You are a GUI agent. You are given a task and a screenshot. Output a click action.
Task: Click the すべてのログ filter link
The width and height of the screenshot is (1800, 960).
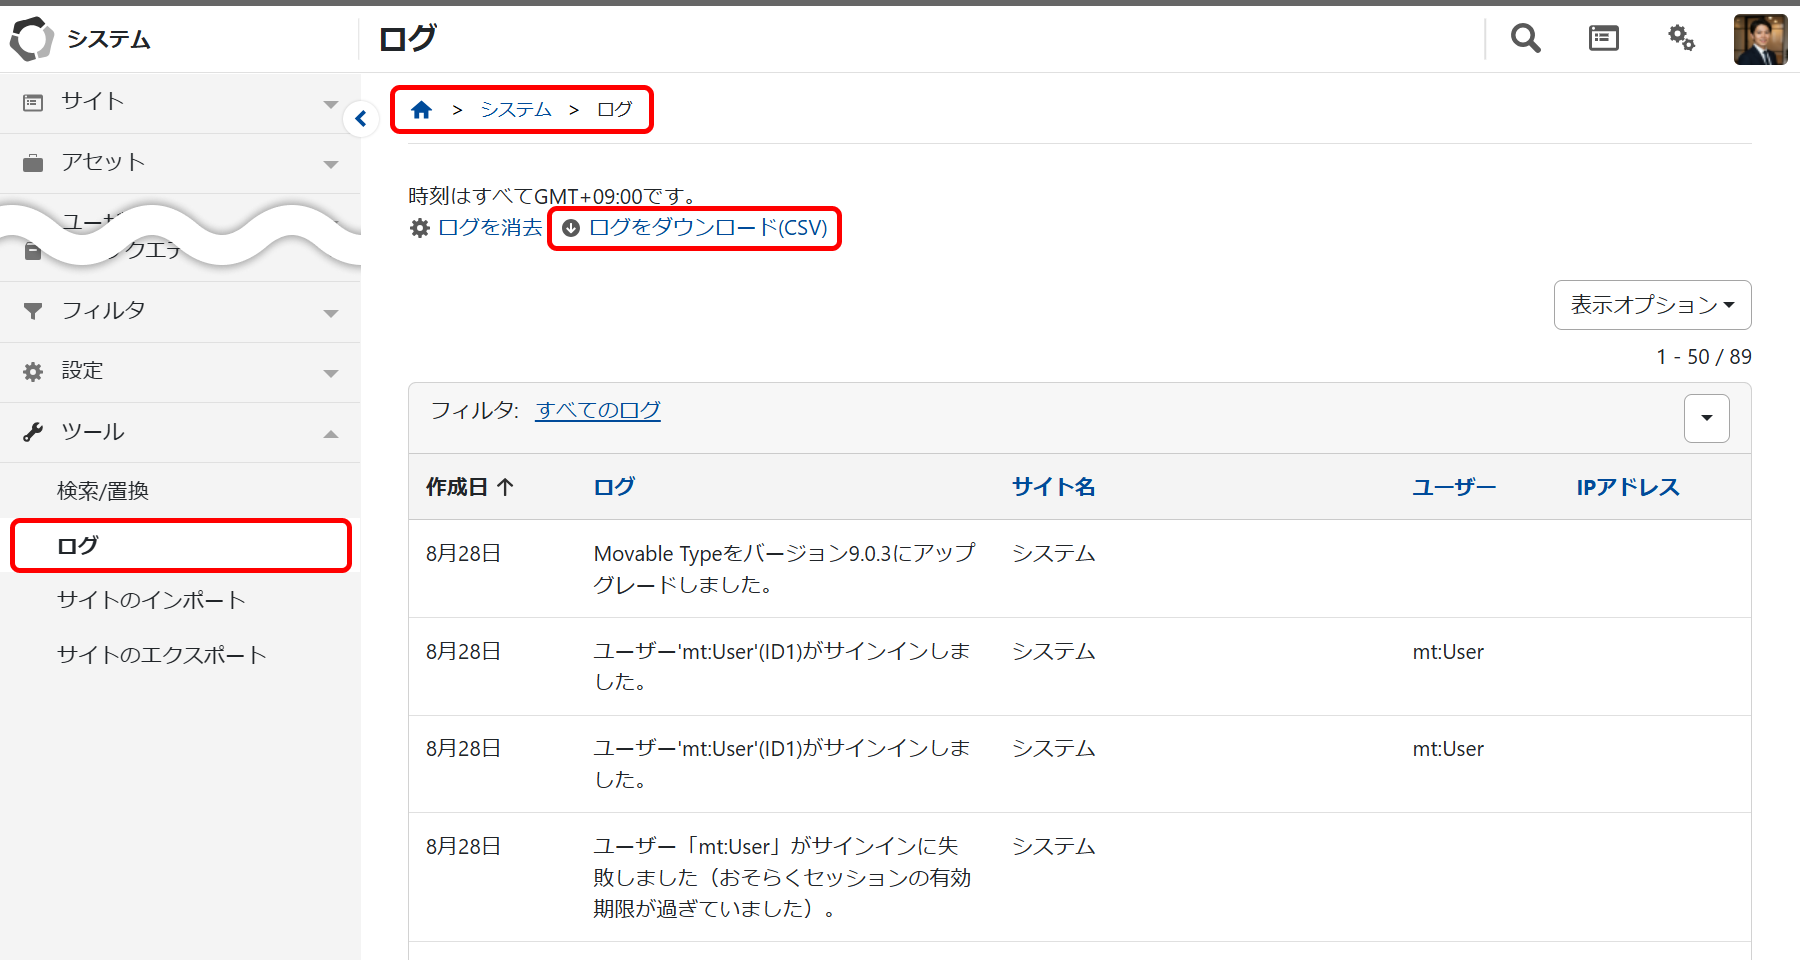pos(598,410)
